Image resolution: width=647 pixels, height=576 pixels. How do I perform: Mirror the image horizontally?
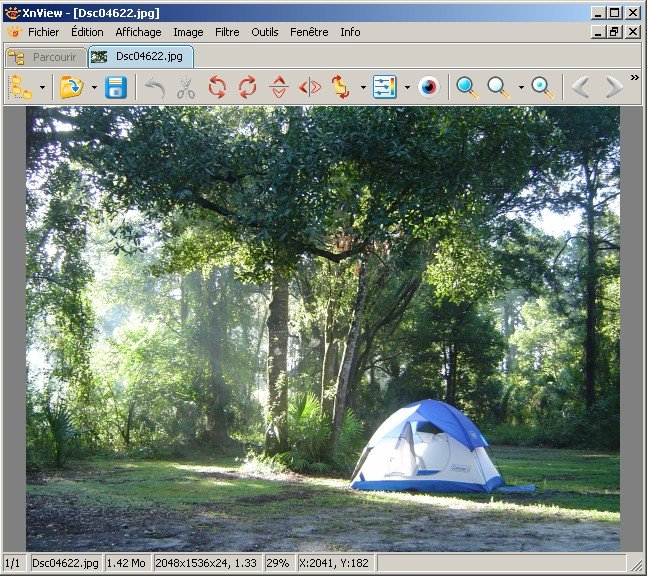click(309, 87)
